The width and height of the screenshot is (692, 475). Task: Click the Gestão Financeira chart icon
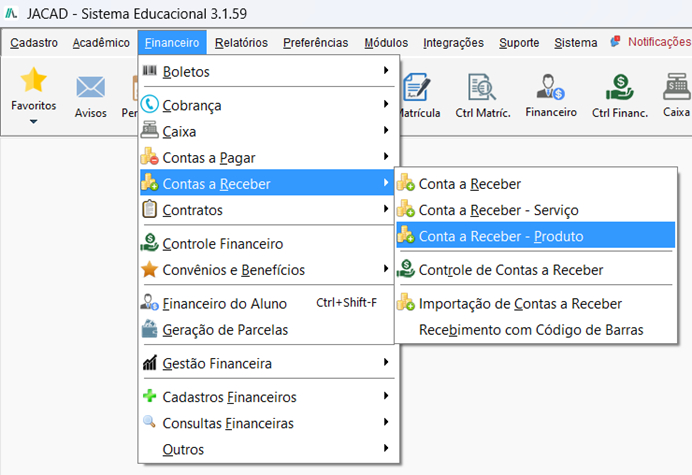pos(150,362)
